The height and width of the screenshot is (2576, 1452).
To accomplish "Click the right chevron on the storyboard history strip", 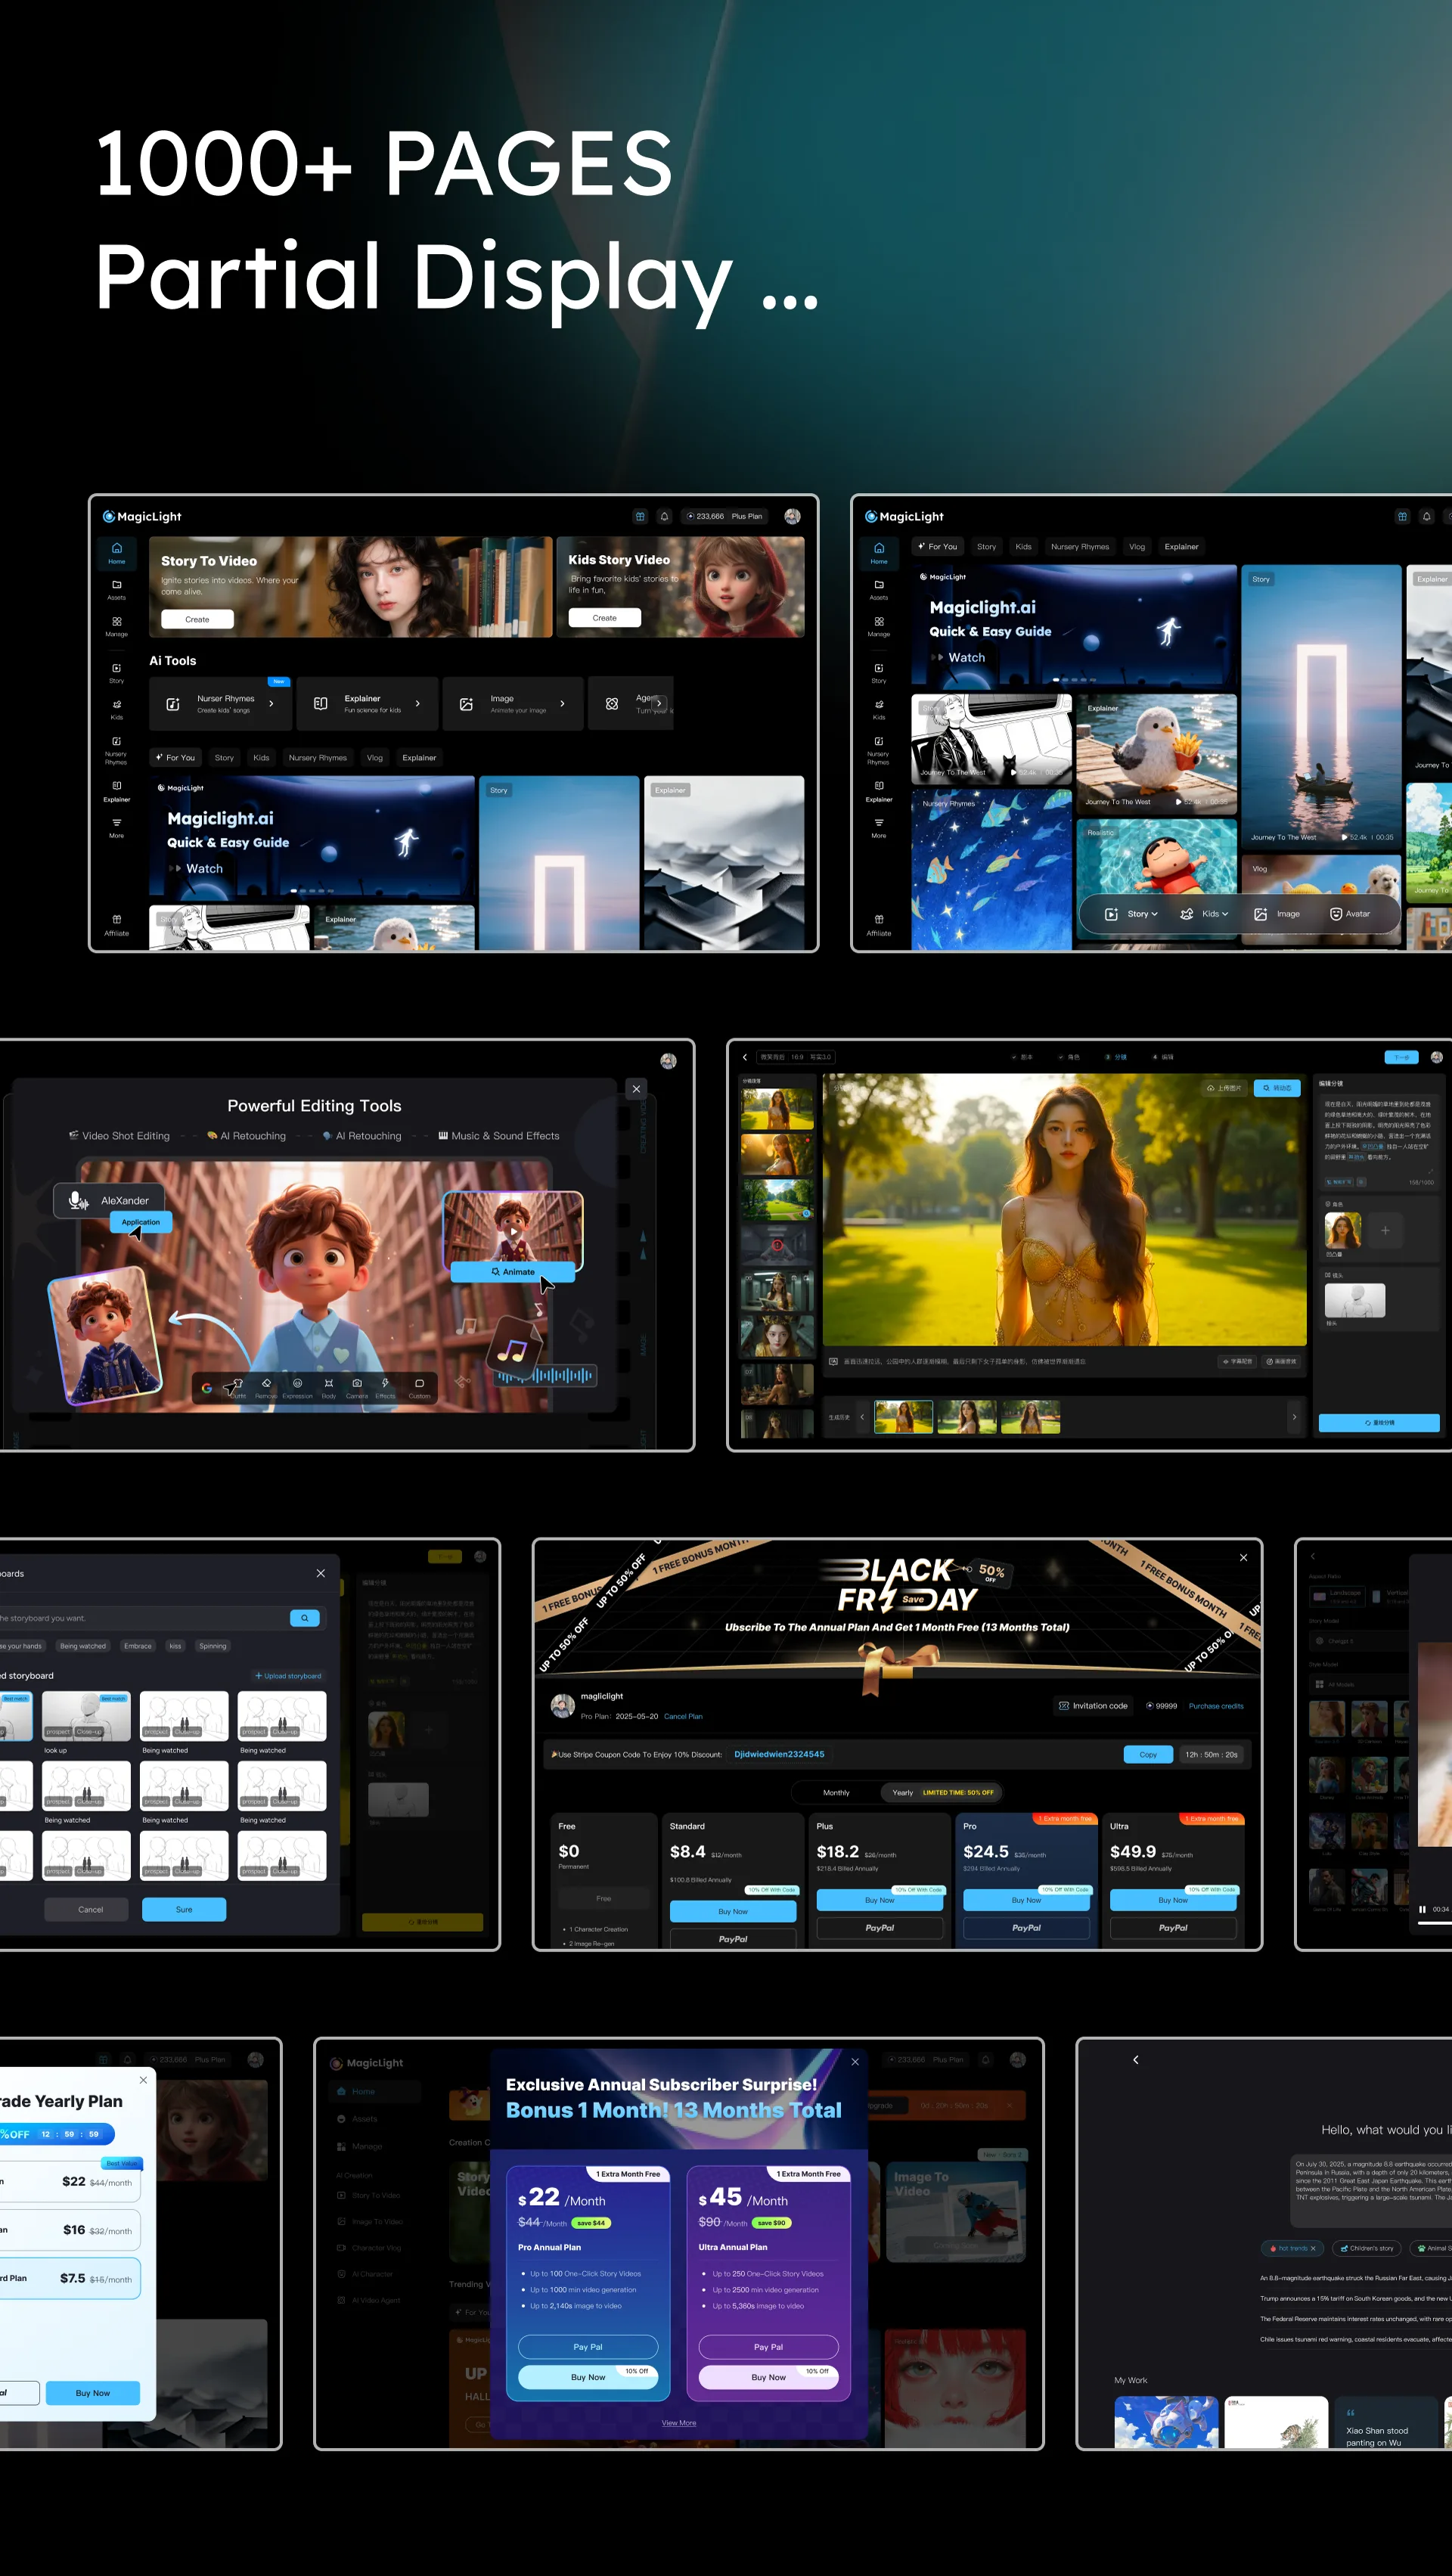I will pyautogui.click(x=1294, y=1417).
